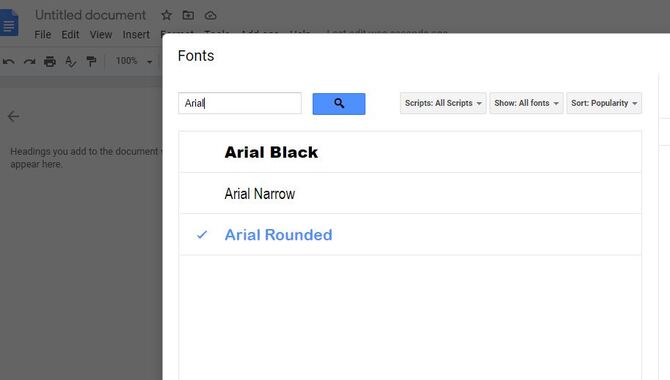This screenshot has height=380, width=670.
Task: Click the redo arrow icon
Action: [x=29, y=62]
